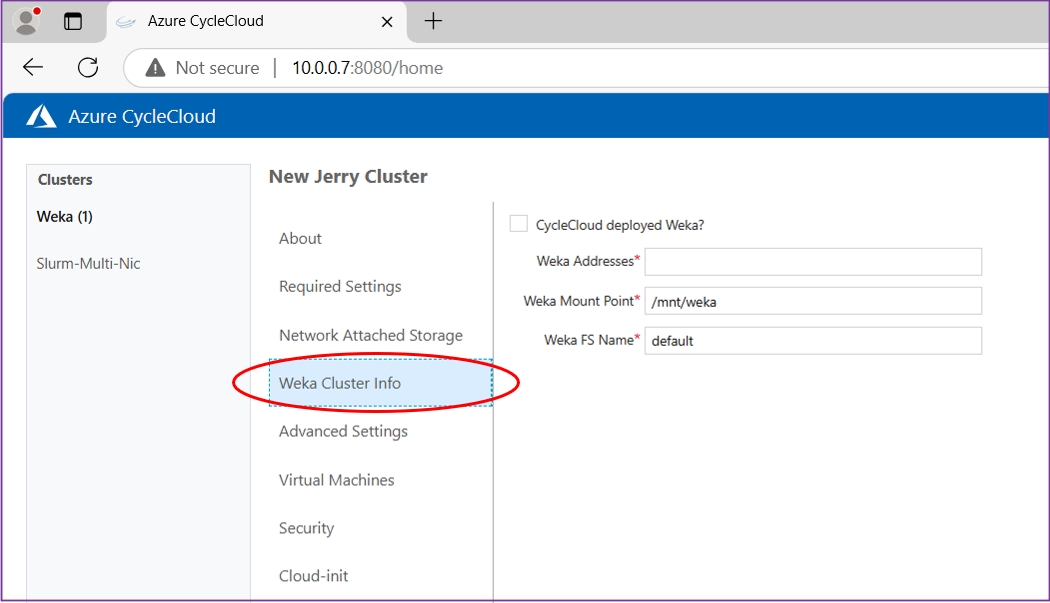Enable CycleCloud deployed Weka checkbox
The width and height of the screenshot is (1050, 603).
click(x=518, y=224)
